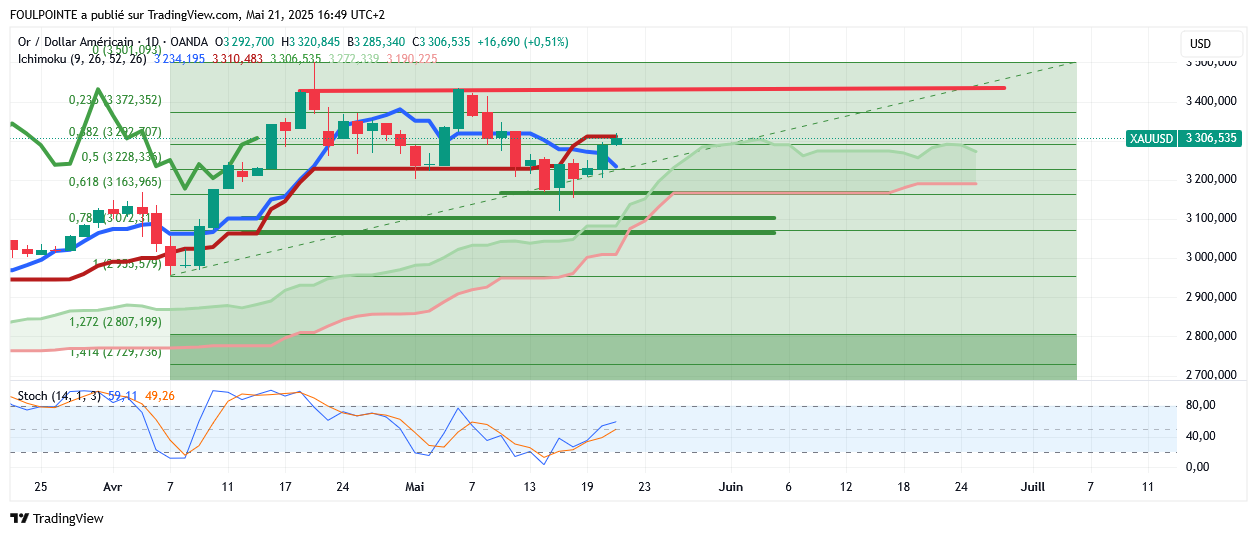Click date 13 on the time axis
This screenshot has width=1257, height=536.
pyautogui.click(x=529, y=487)
